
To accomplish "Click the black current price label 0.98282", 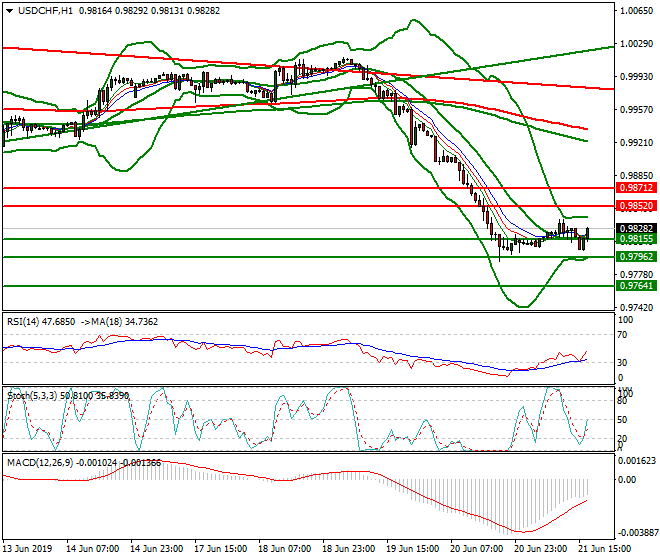I will point(636,229).
